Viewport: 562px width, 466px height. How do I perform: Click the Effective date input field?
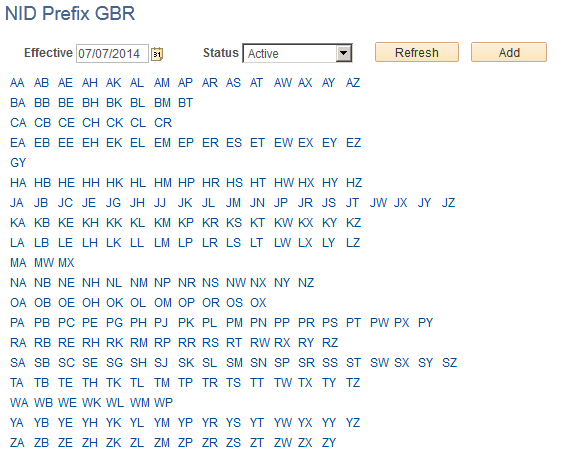112,54
